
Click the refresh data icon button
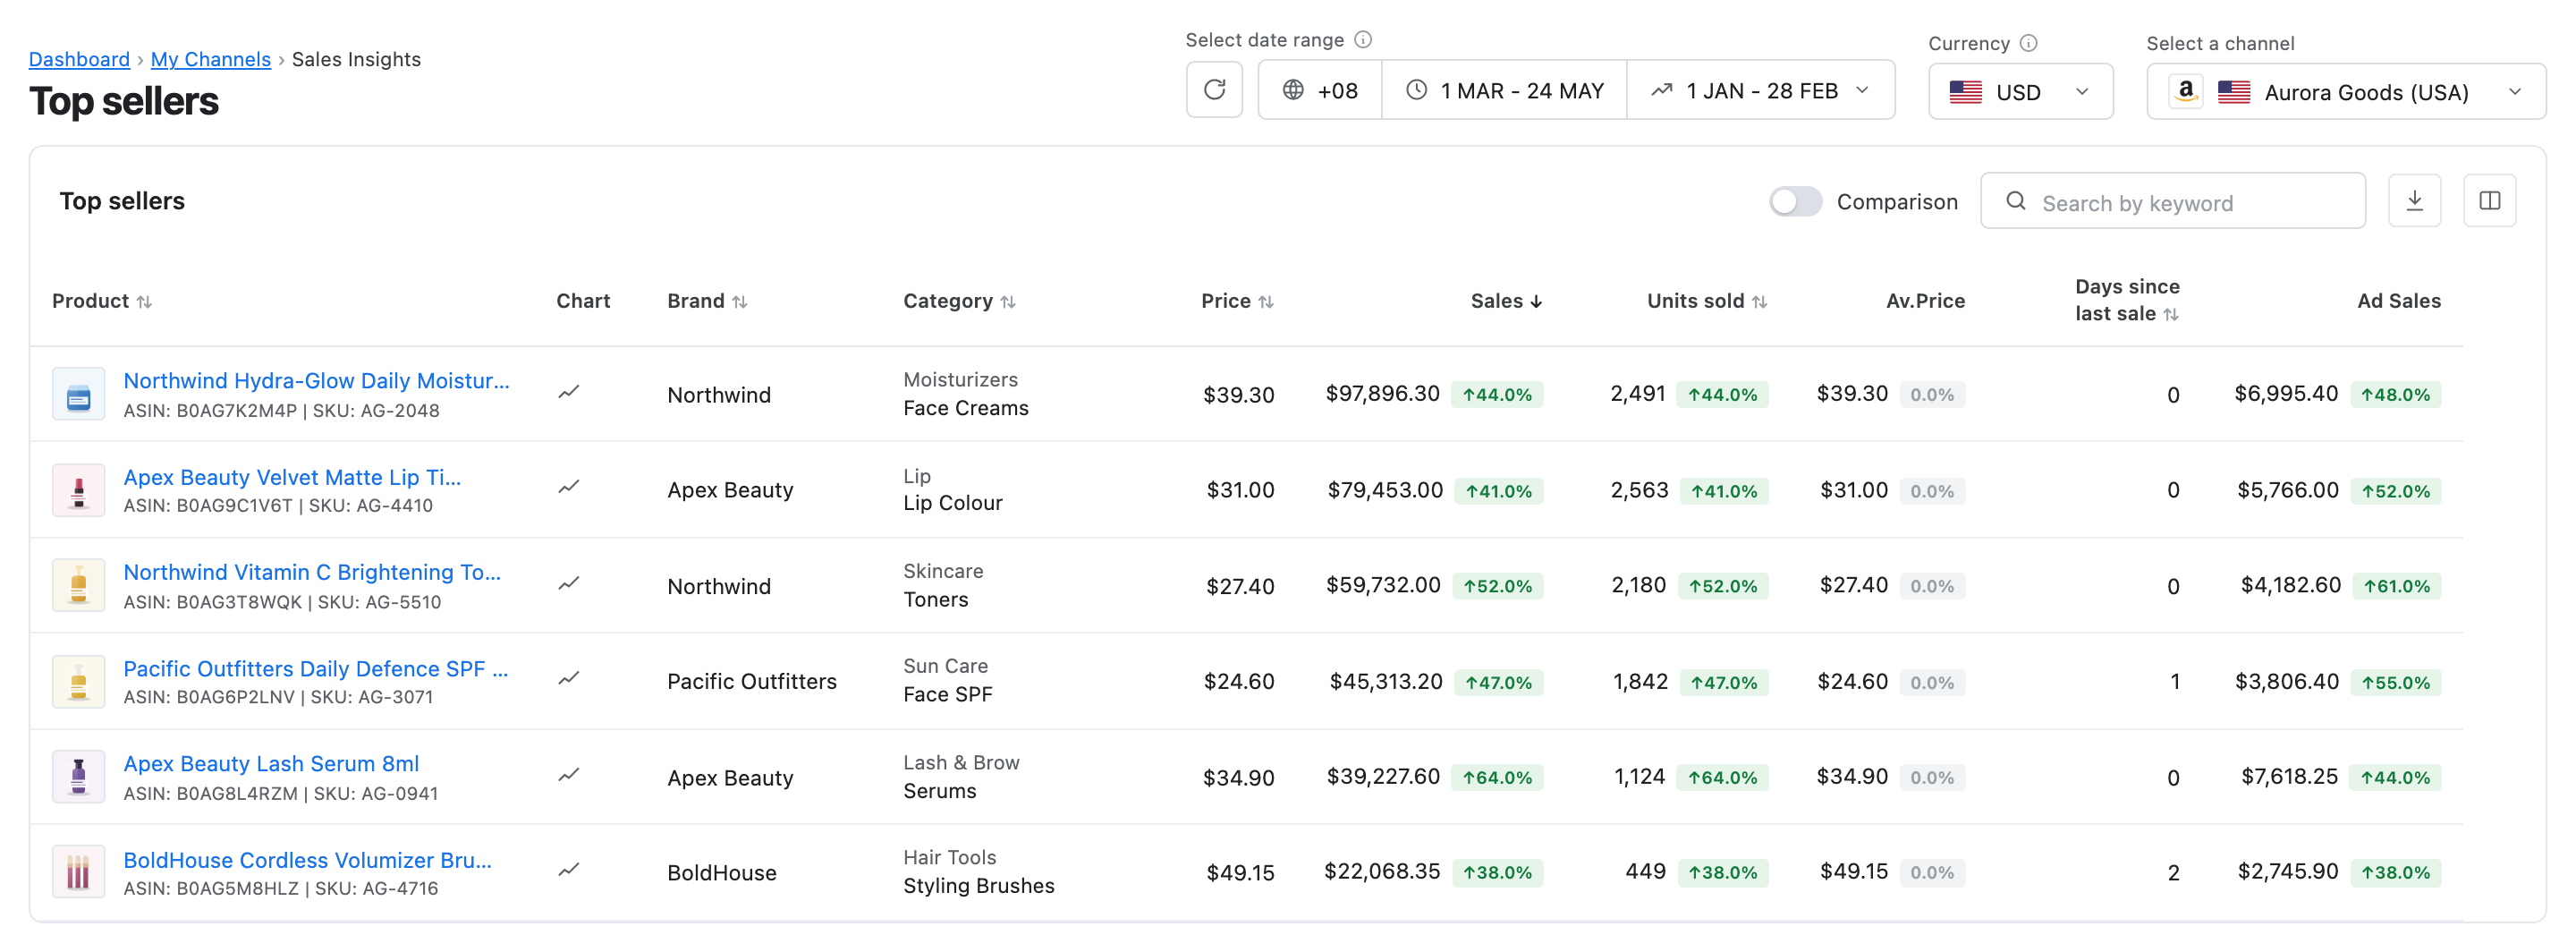[x=1214, y=90]
